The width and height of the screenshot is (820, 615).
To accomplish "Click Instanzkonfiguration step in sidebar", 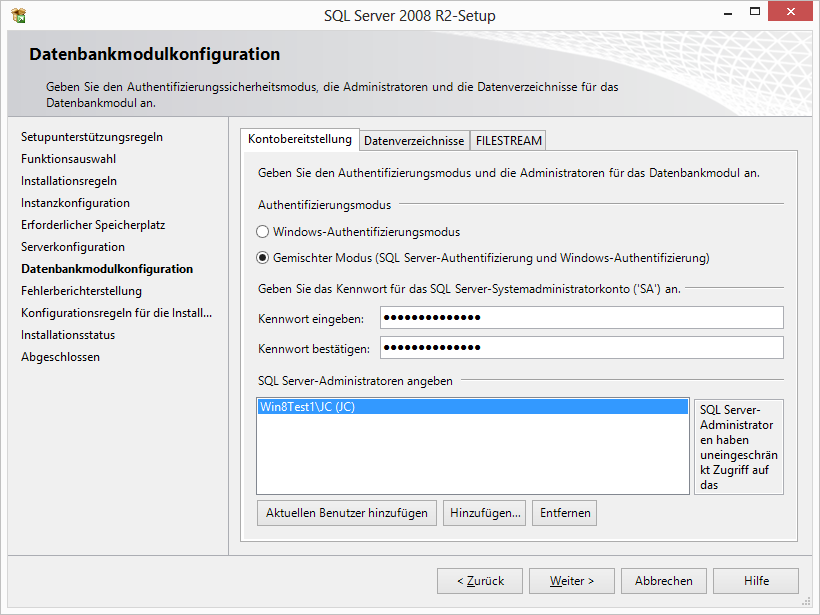I will tap(75, 203).
